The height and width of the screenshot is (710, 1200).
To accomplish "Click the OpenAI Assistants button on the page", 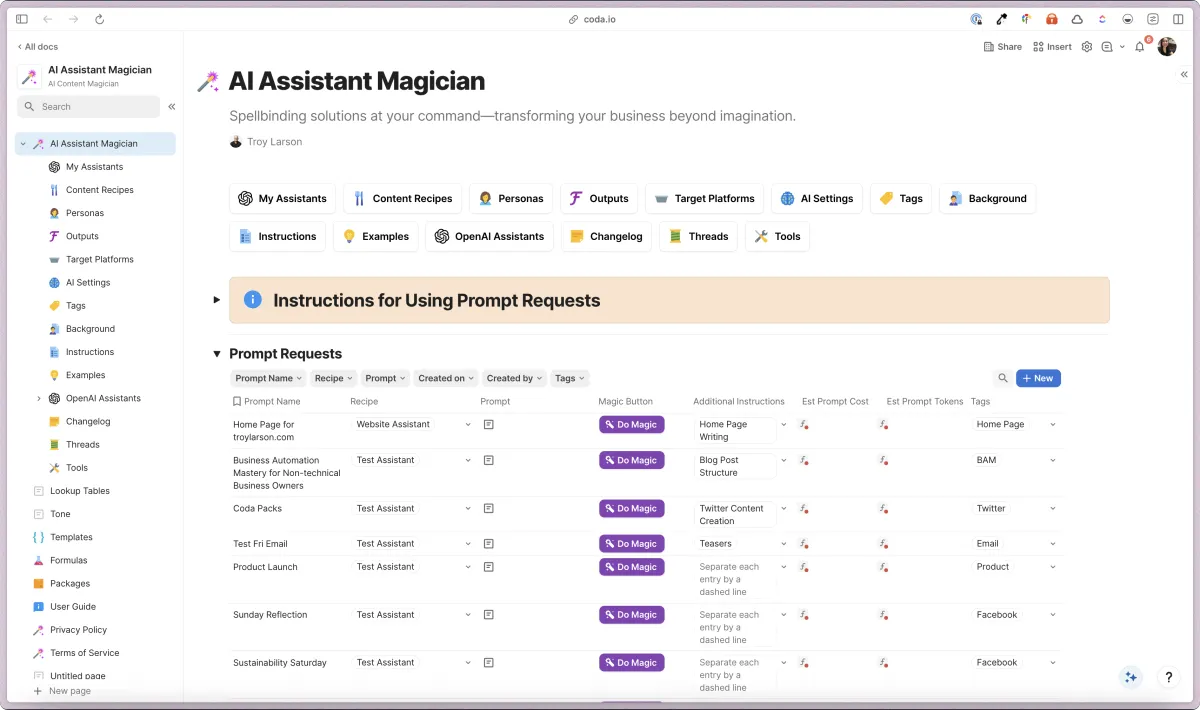I will pyautogui.click(x=489, y=237).
